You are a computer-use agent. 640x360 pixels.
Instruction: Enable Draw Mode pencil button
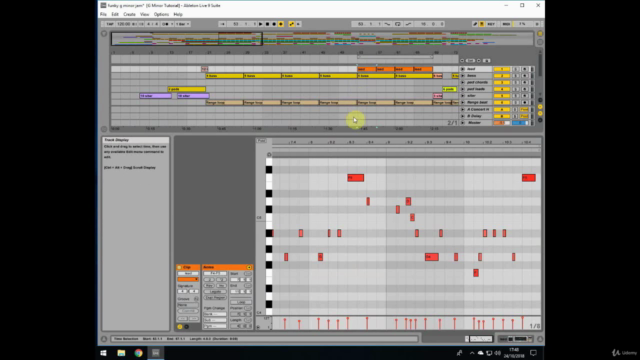[475, 24]
